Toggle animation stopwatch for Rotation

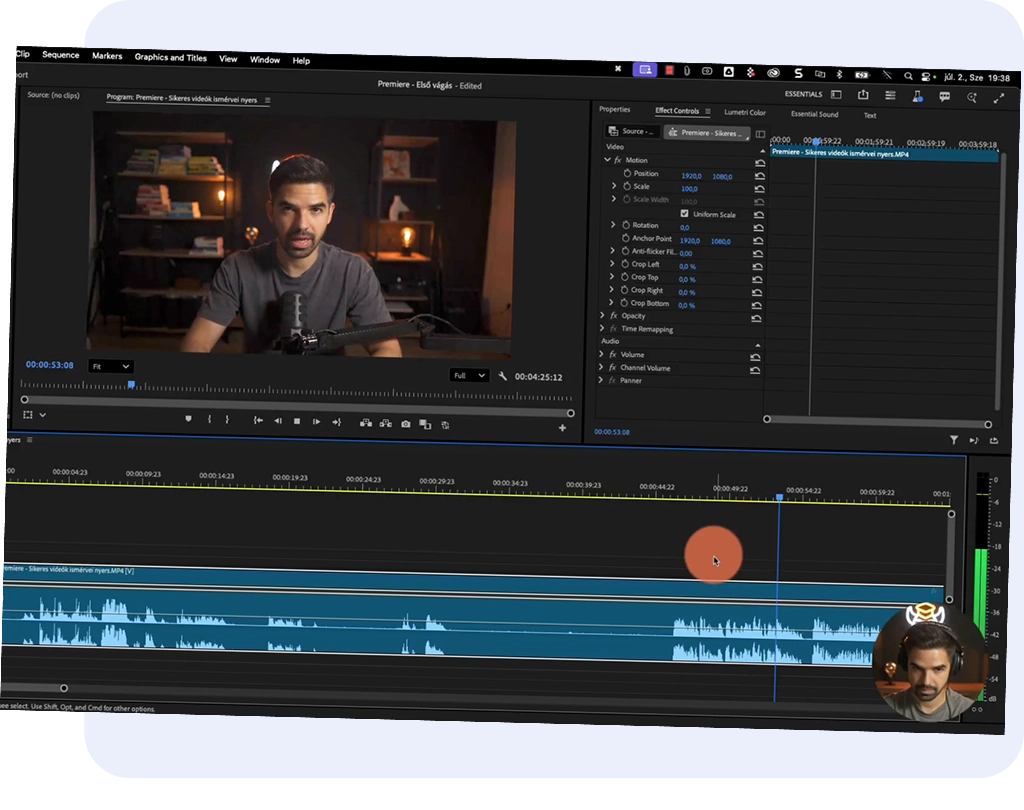tap(626, 225)
